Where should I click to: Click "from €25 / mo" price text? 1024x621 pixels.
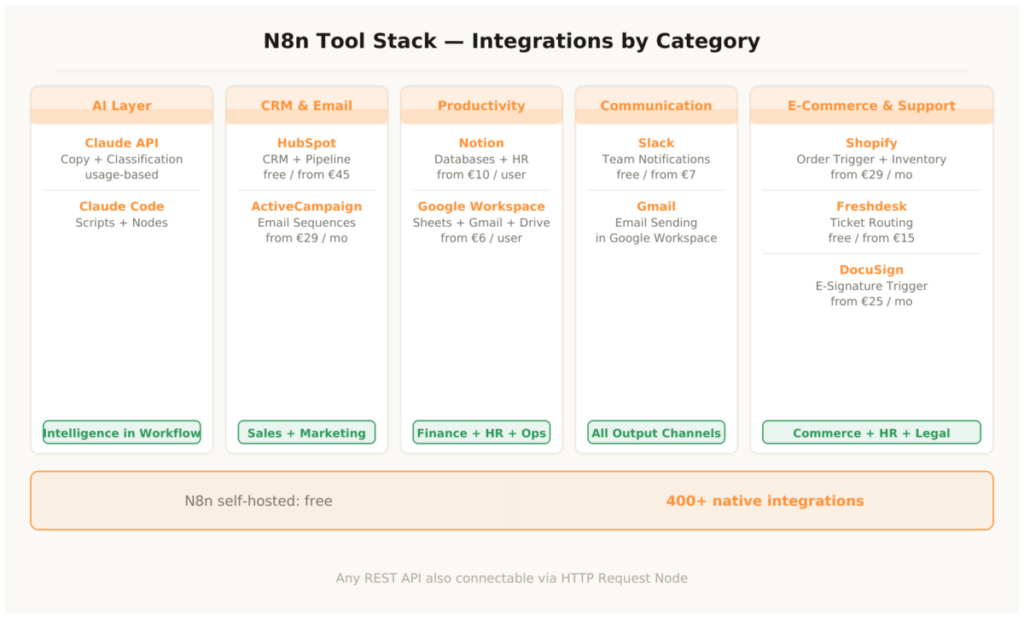pyautogui.click(x=871, y=302)
